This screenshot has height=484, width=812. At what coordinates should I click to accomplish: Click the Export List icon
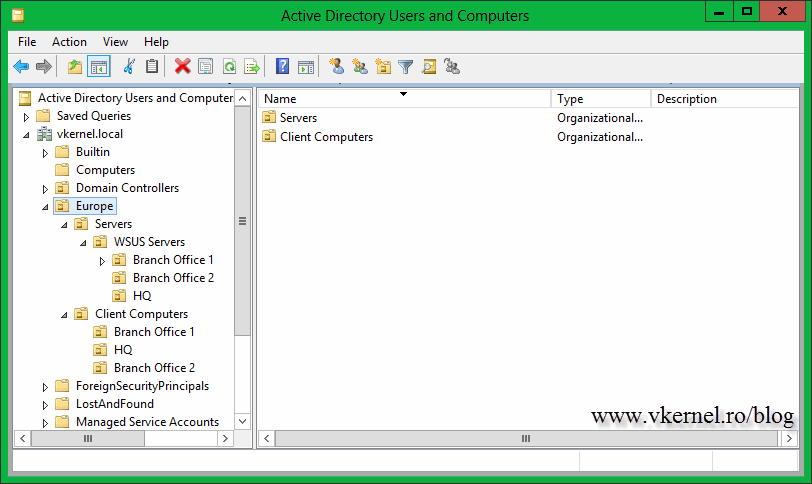coord(252,66)
